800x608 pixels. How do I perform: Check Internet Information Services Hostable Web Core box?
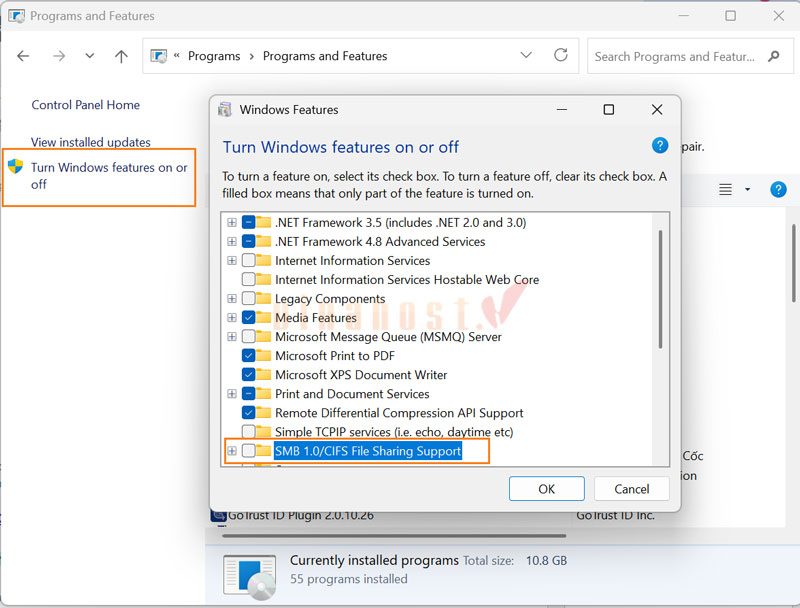[x=248, y=280]
